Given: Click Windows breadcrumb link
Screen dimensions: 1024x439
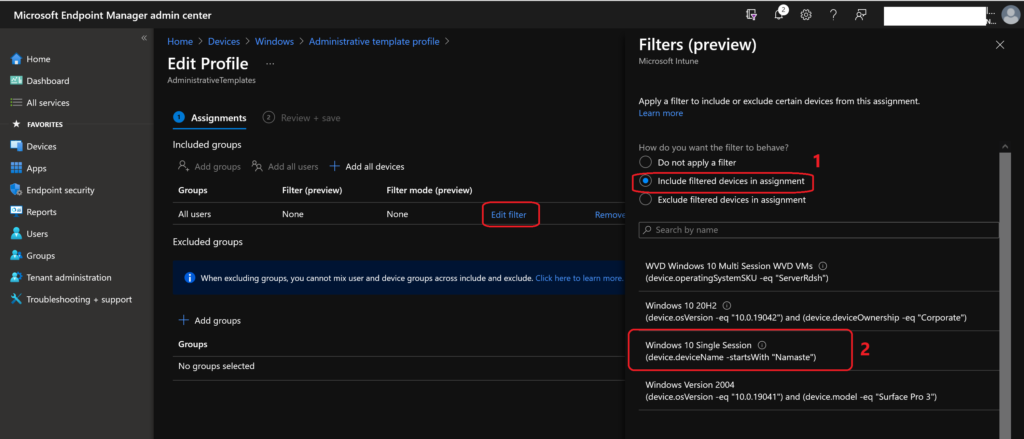Looking at the screenshot, I should click(x=274, y=41).
